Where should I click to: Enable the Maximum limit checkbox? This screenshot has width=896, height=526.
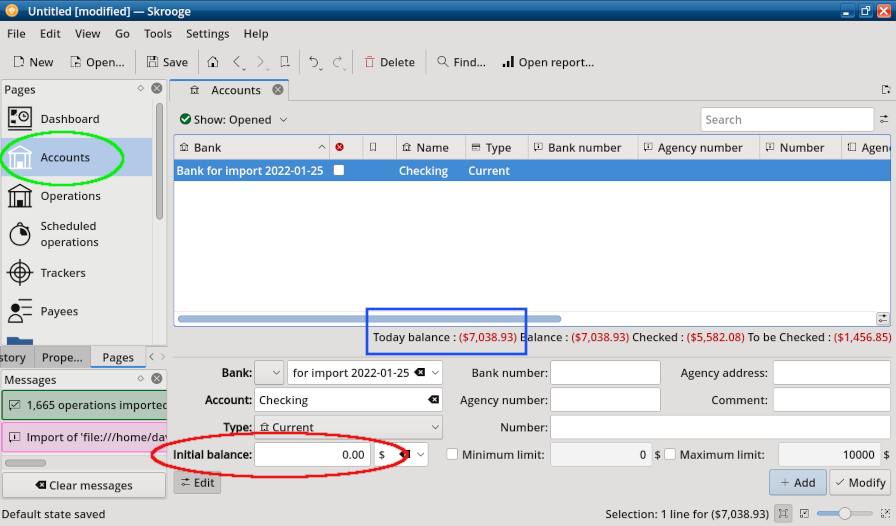670,455
